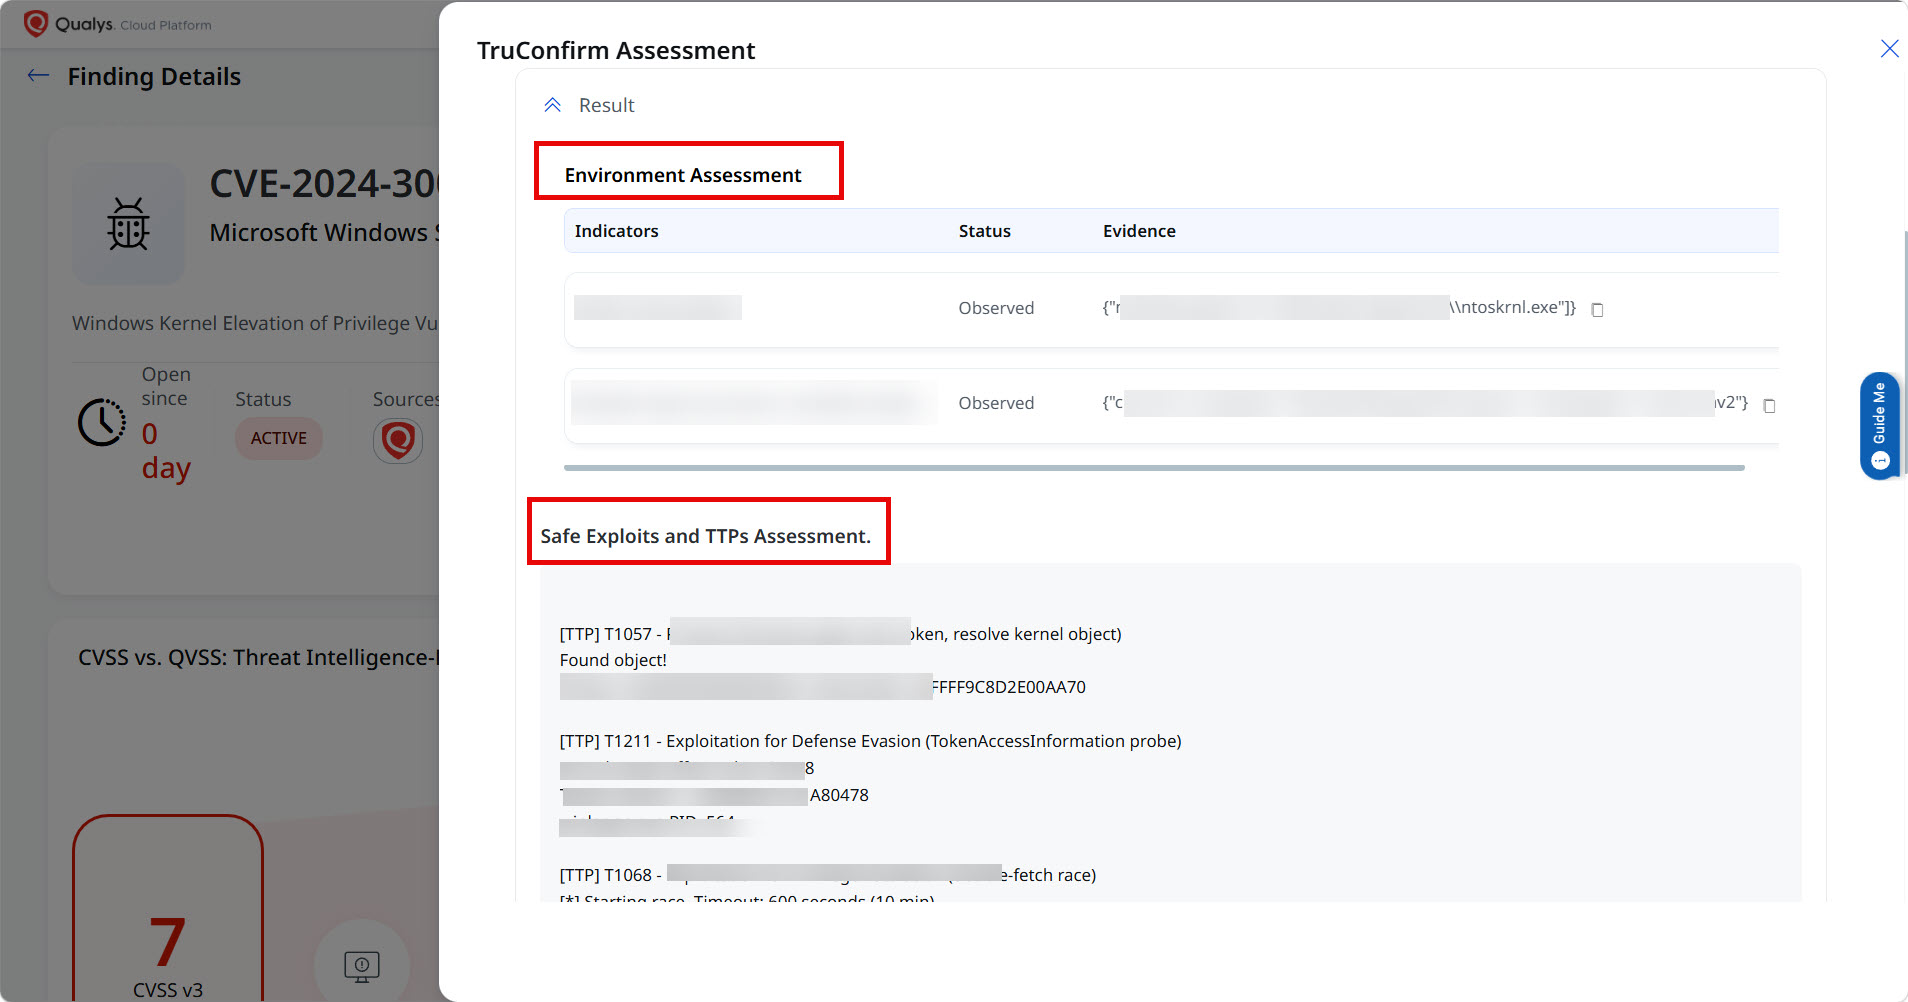Click the Qualys logo icon
This screenshot has width=1908, height=1002.
[36, 23]
